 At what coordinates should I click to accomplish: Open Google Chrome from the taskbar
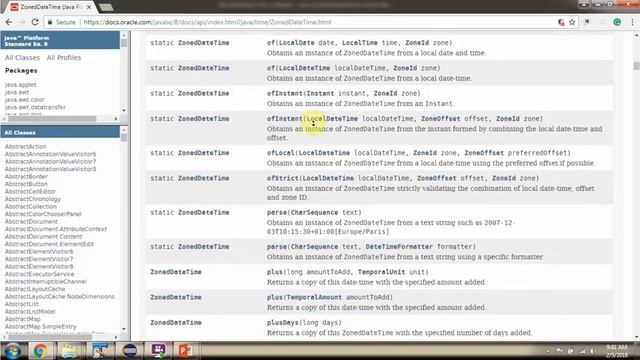(x=40, y=351)
